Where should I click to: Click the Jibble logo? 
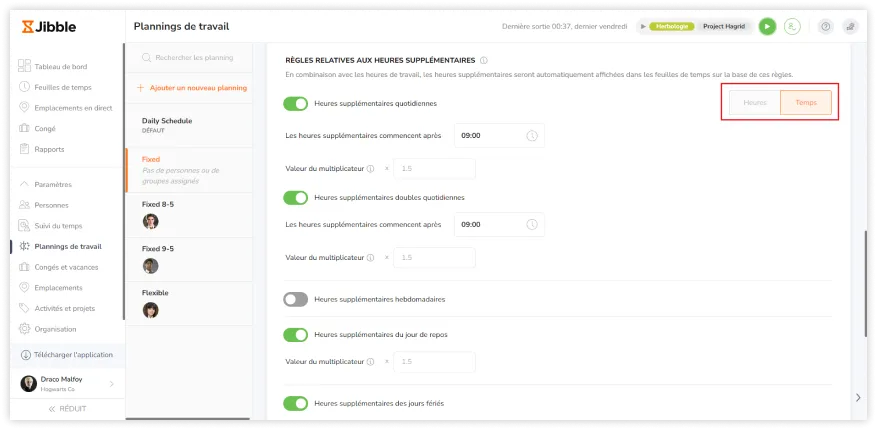[x=49, y=26]
